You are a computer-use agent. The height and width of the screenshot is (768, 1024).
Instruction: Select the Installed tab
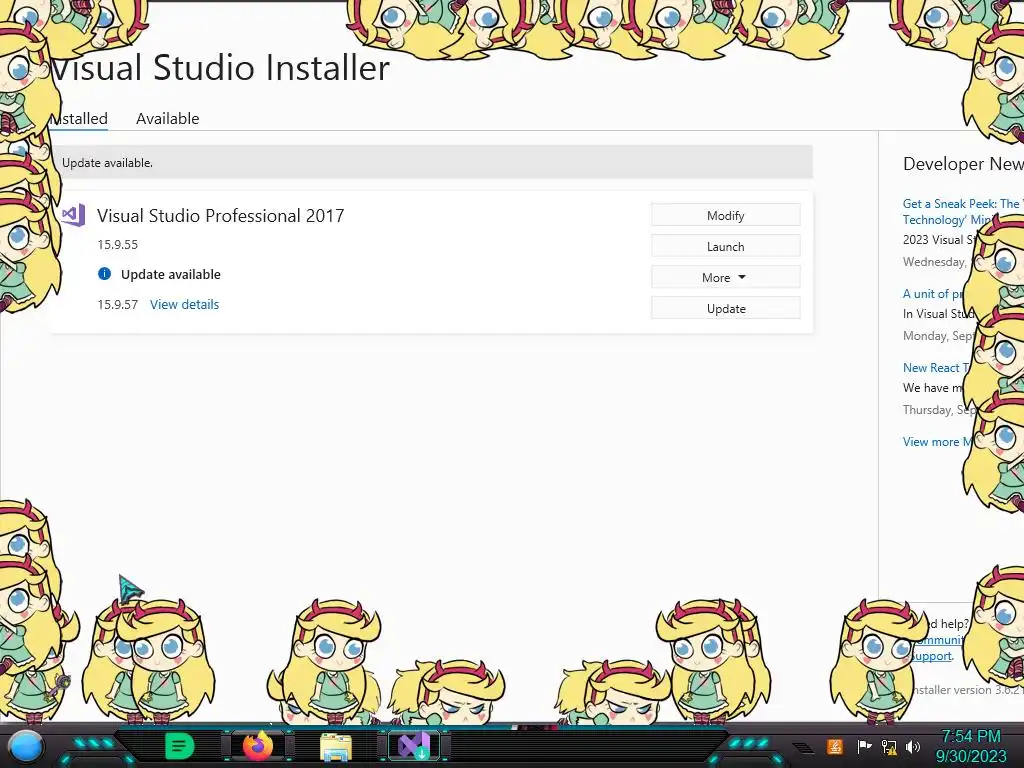pyautogui.click(x=79, y=118)
